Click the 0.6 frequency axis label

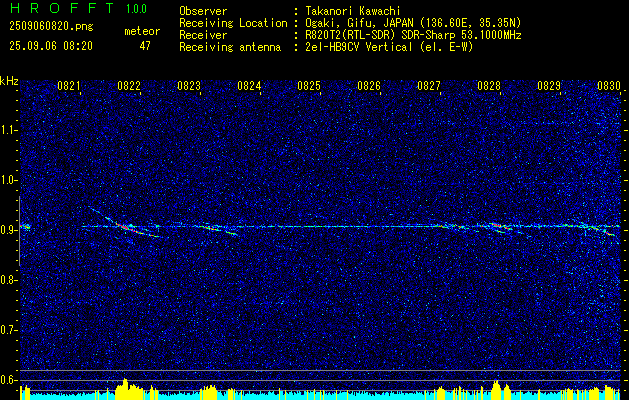pos(8,380)
